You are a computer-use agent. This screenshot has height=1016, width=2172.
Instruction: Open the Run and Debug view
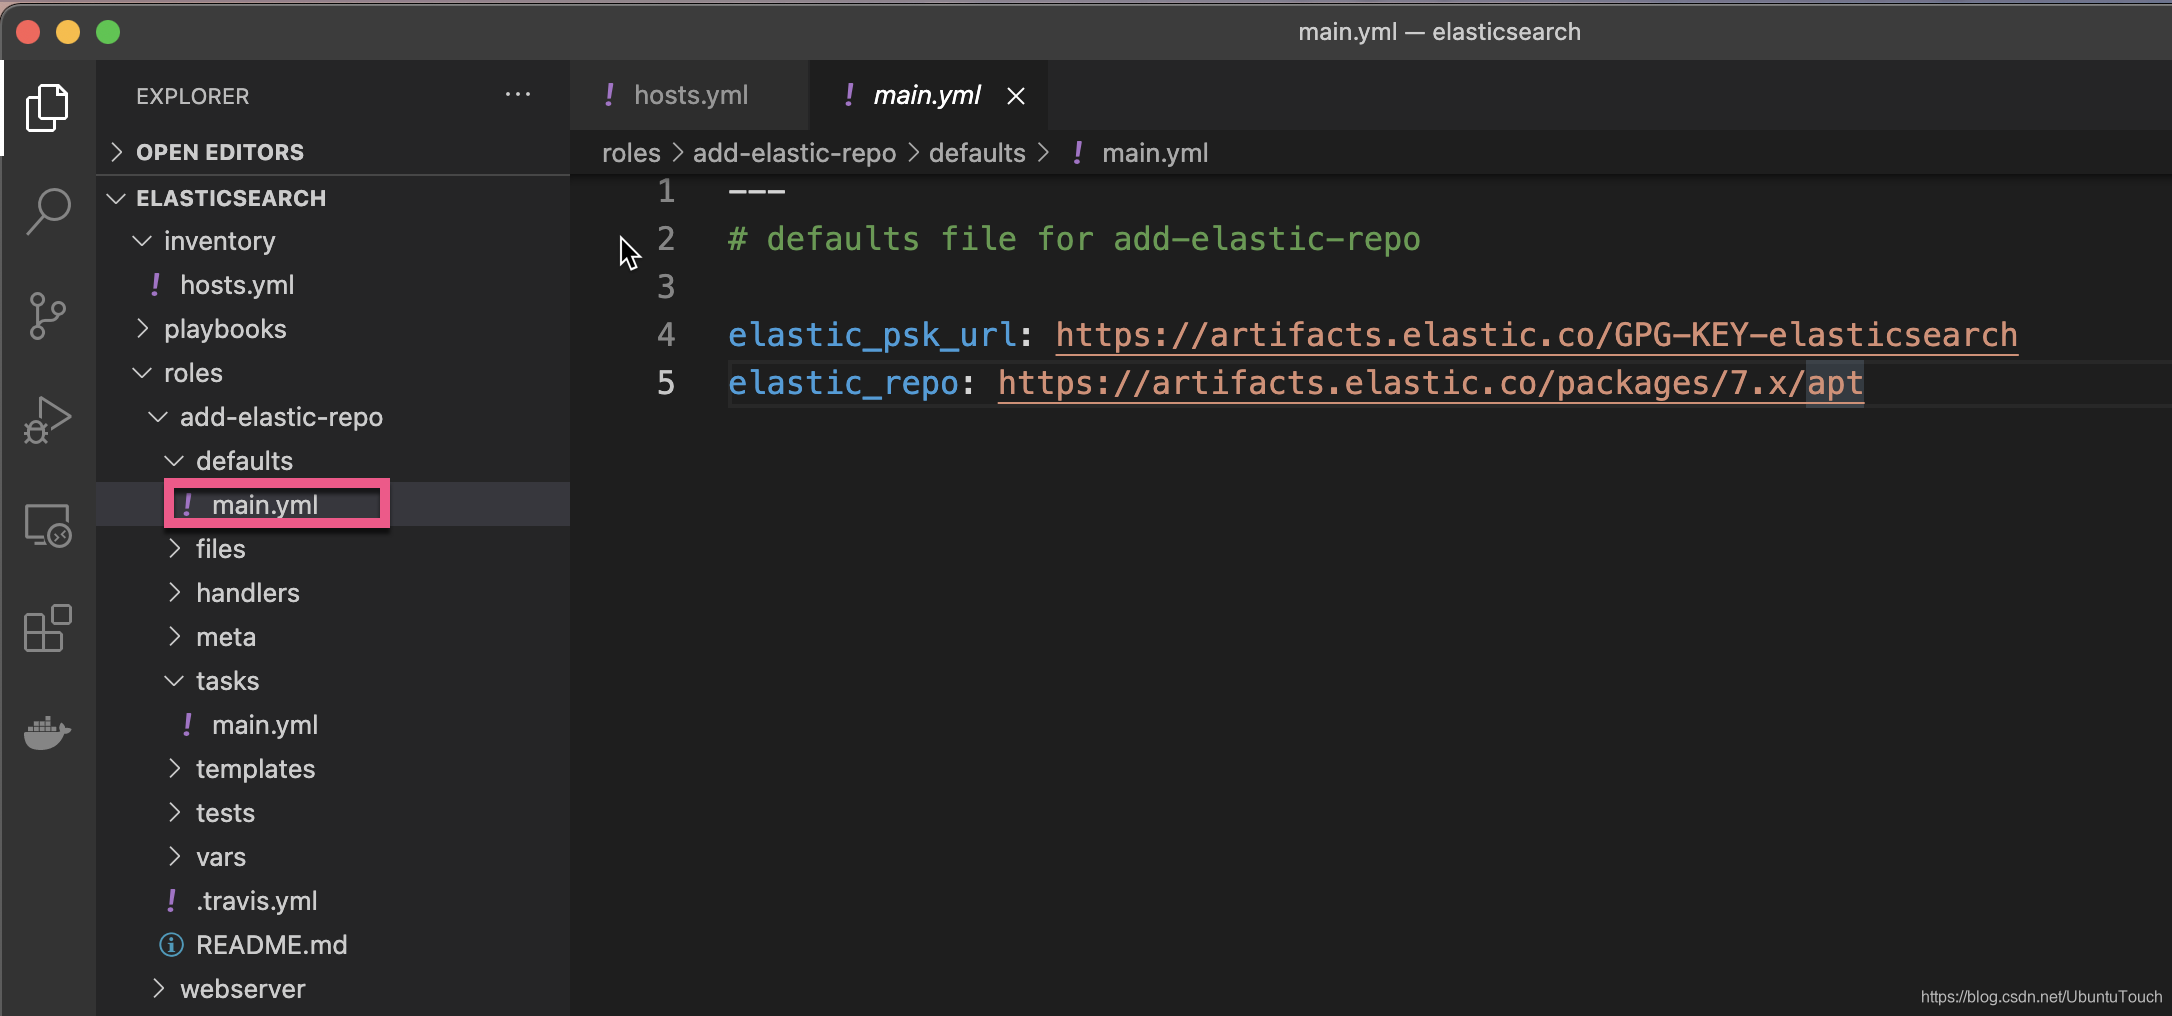pyautogui.click(x=47, y=420)
